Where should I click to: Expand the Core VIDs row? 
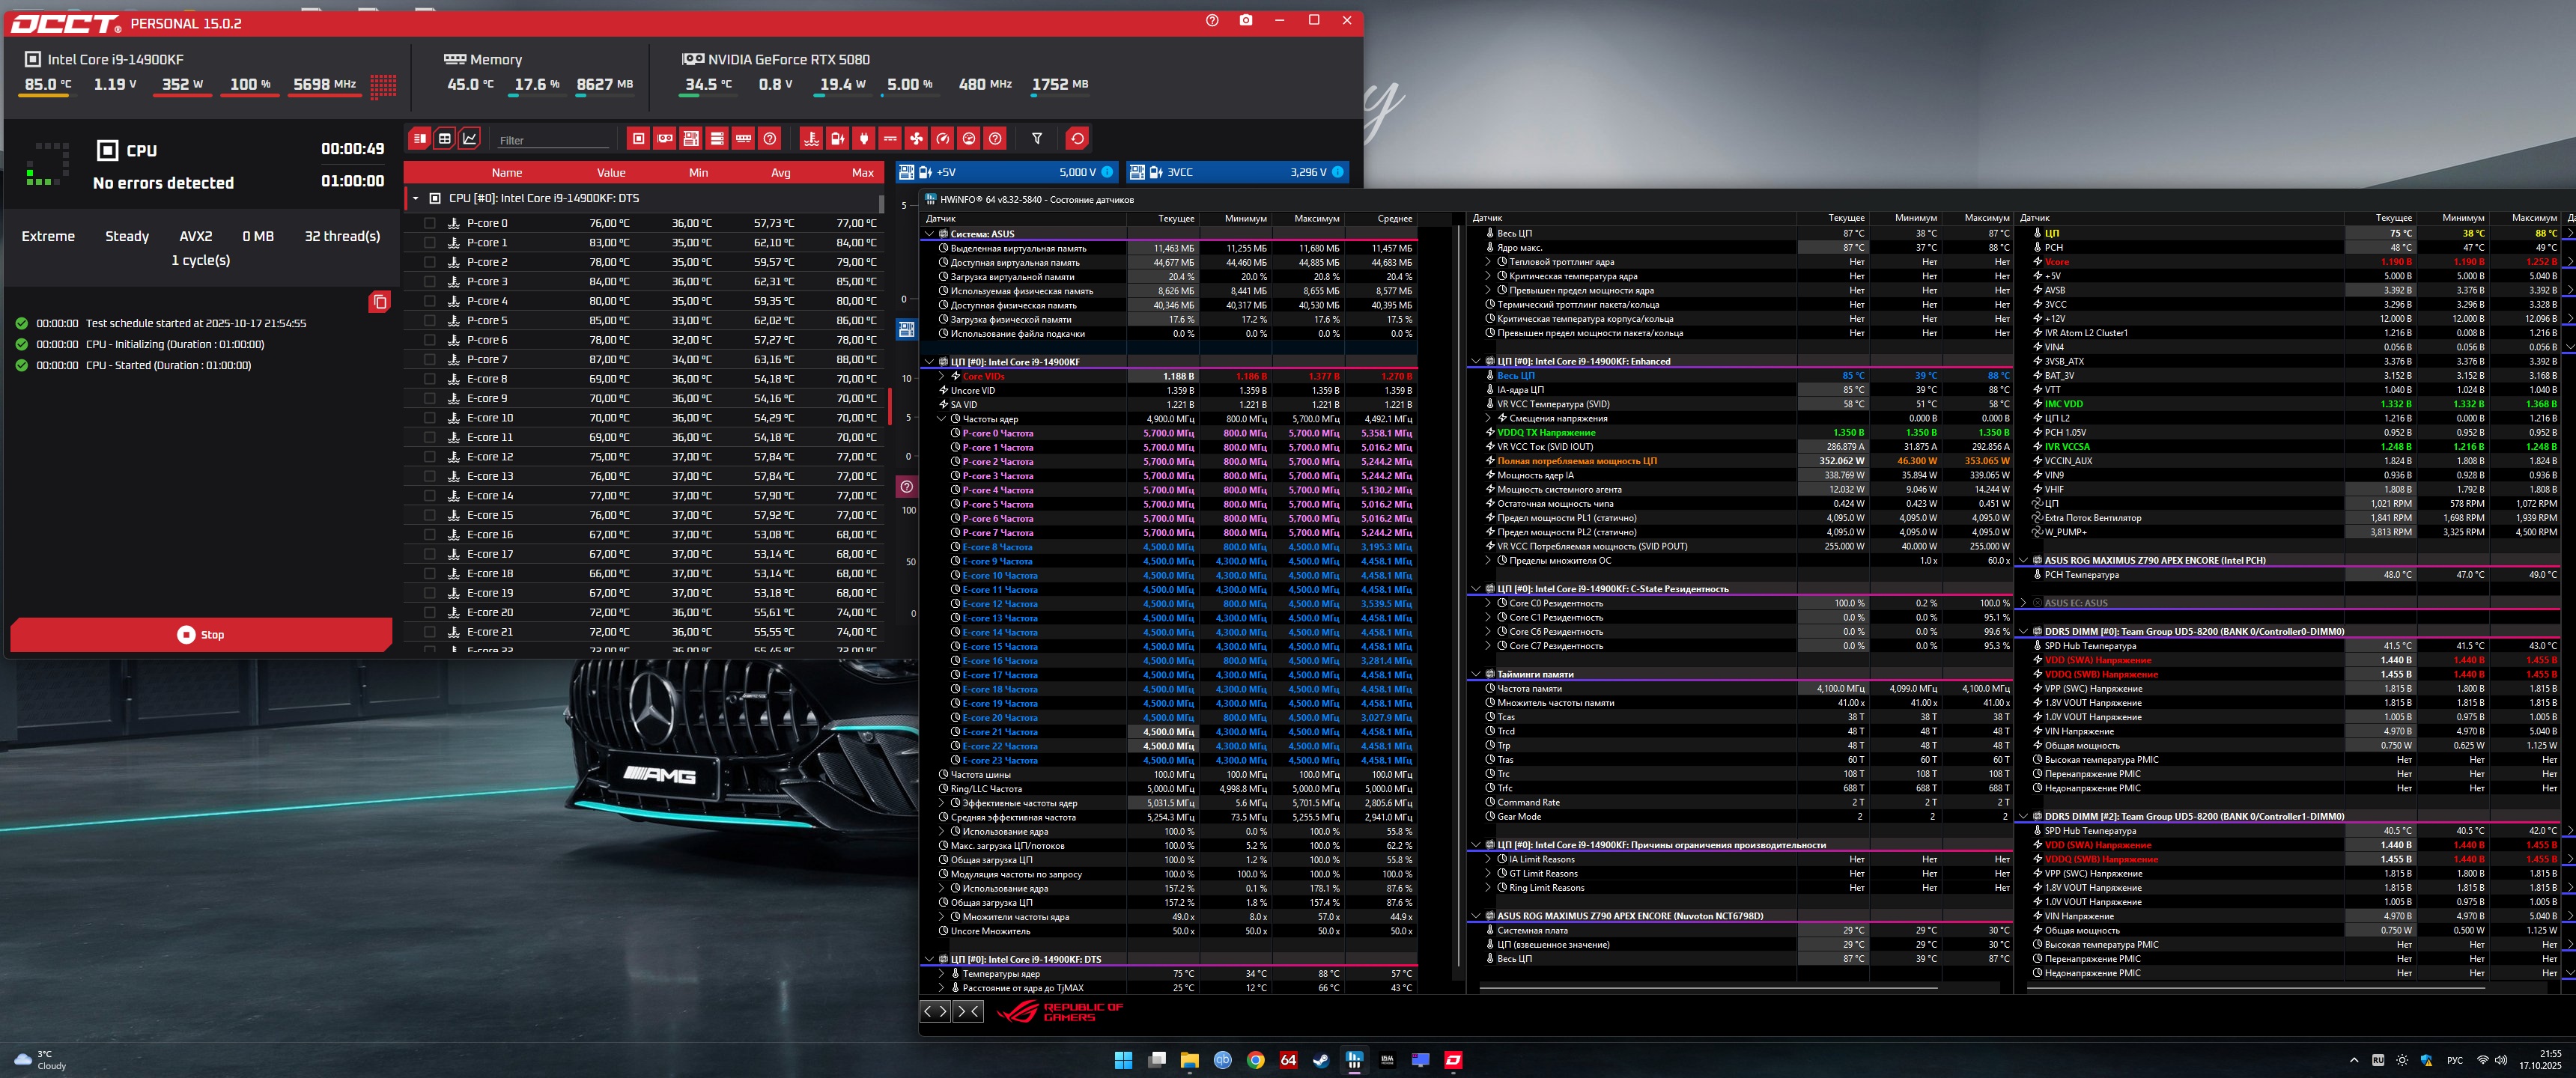pyautogui.click(x=941, y=376)
